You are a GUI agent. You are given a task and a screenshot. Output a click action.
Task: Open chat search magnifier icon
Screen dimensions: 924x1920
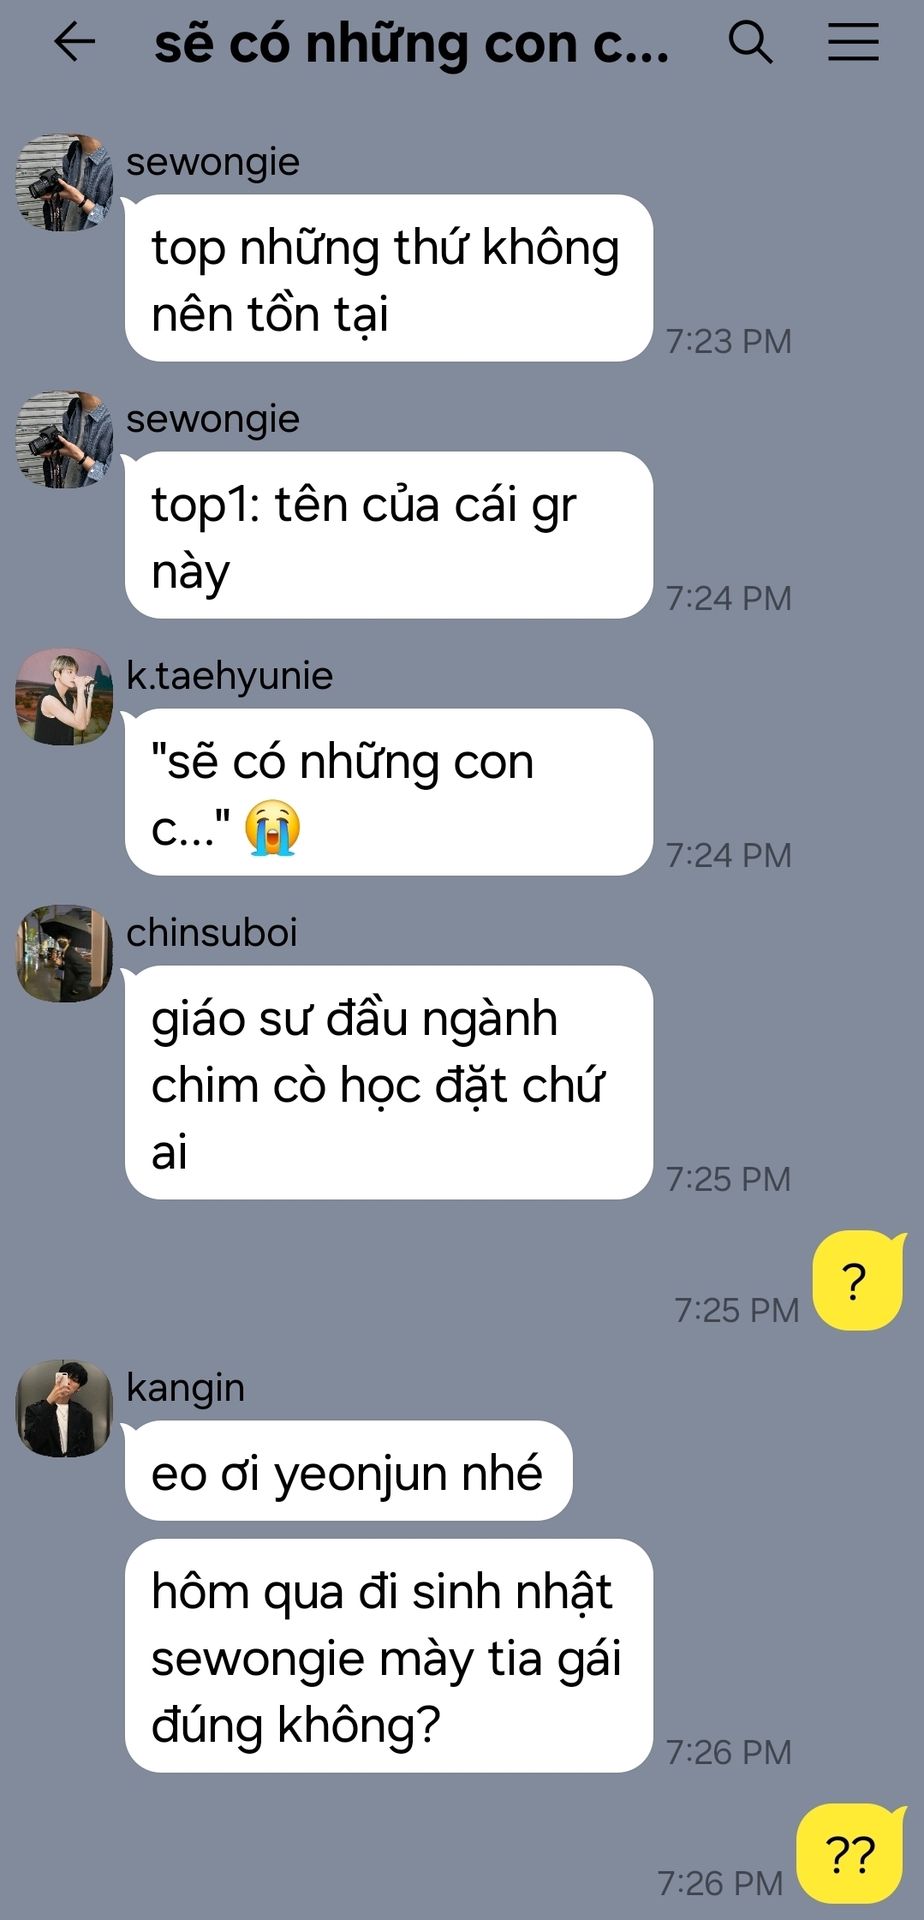(x=750, y=42)
